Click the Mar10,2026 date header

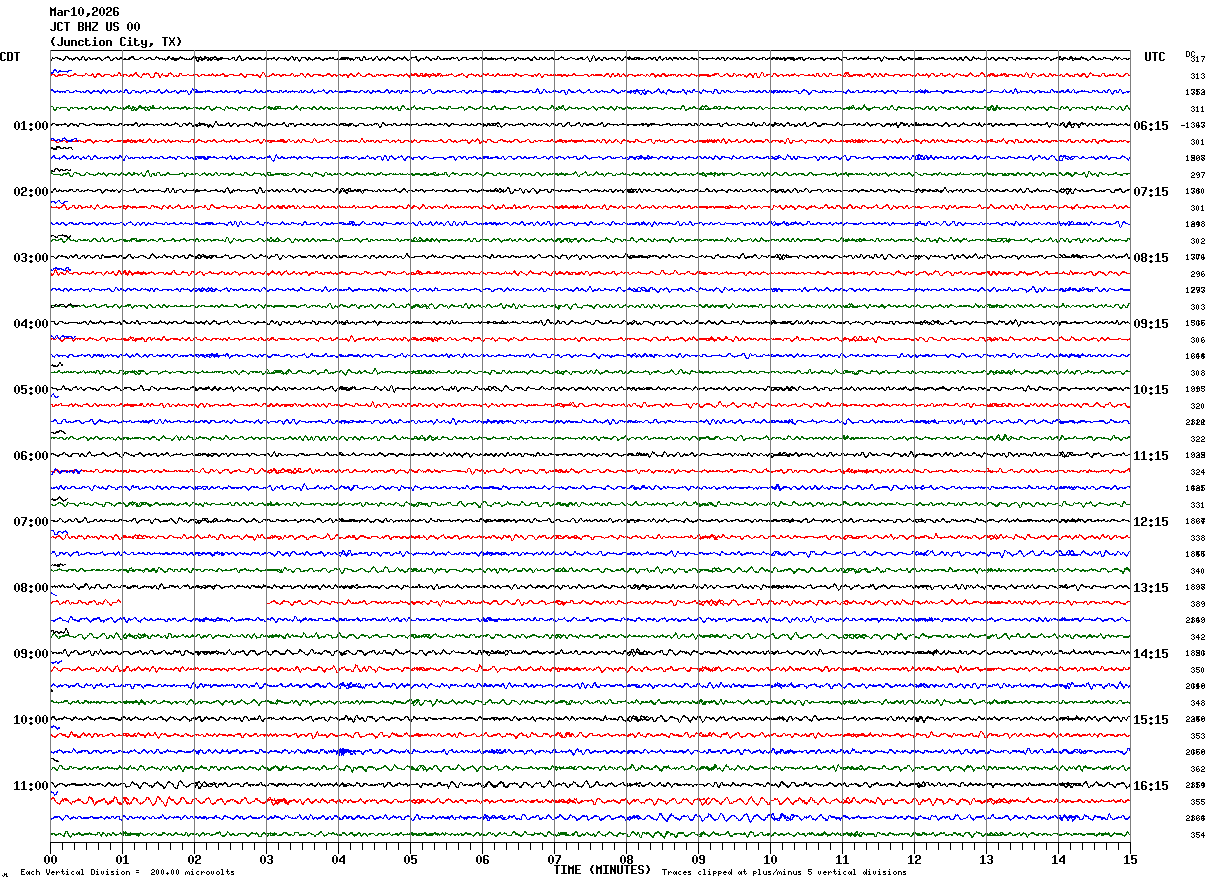tap(84, 12)
